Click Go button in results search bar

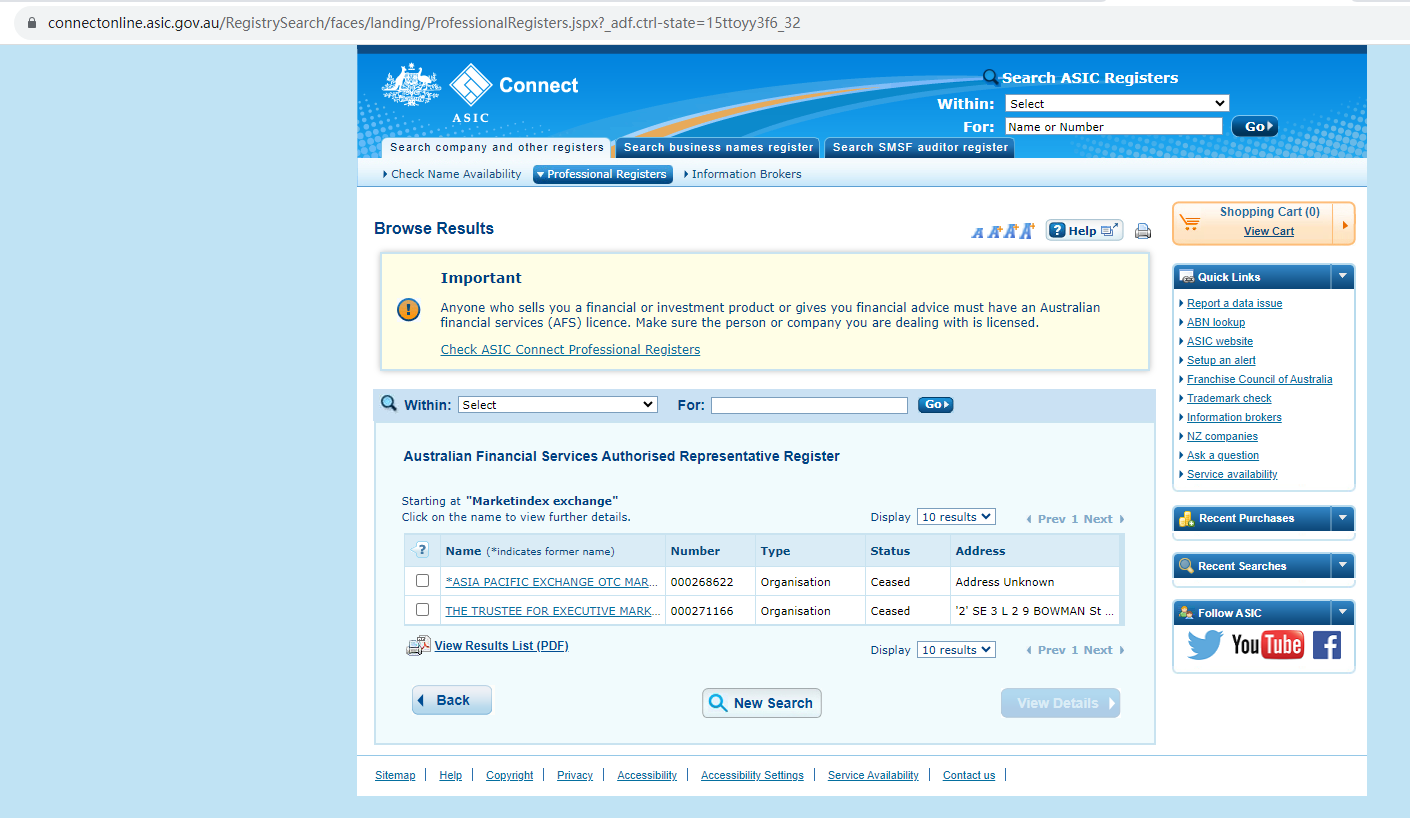(x=935, y=405)
